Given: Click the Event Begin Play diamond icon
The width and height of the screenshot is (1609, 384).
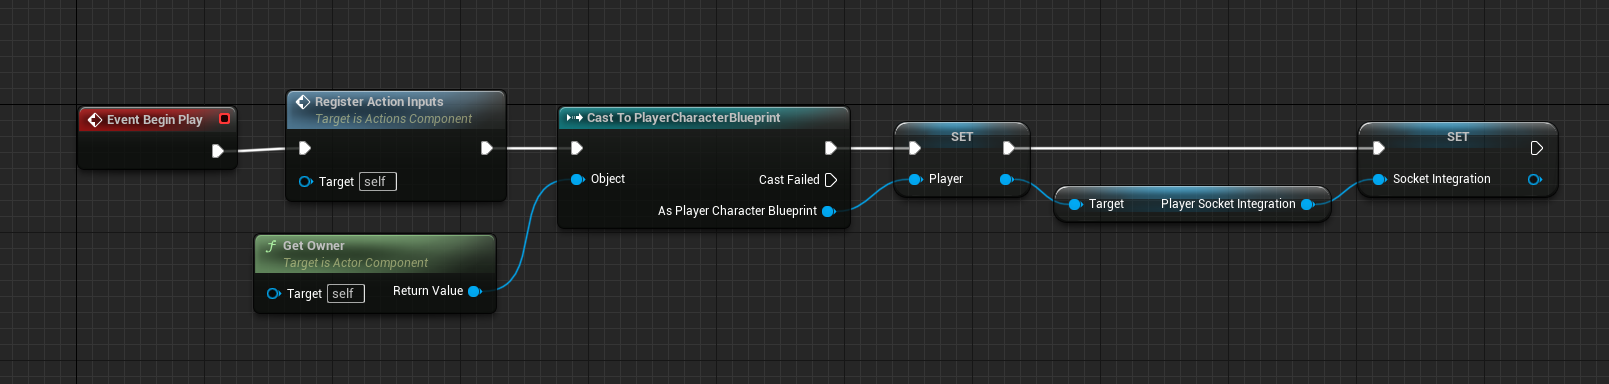Looking at the screenshot, I should pos(95,120).
